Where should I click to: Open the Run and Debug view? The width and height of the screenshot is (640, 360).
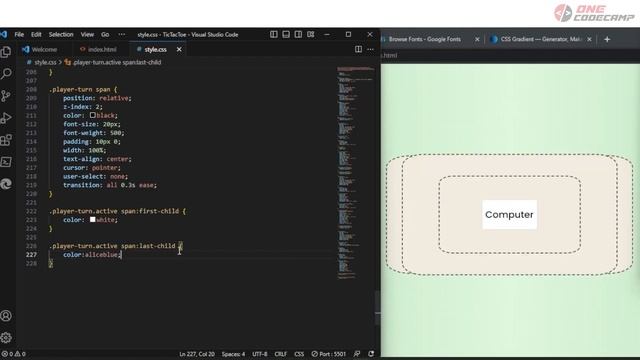pyautogui.click(x=6, y=118)
